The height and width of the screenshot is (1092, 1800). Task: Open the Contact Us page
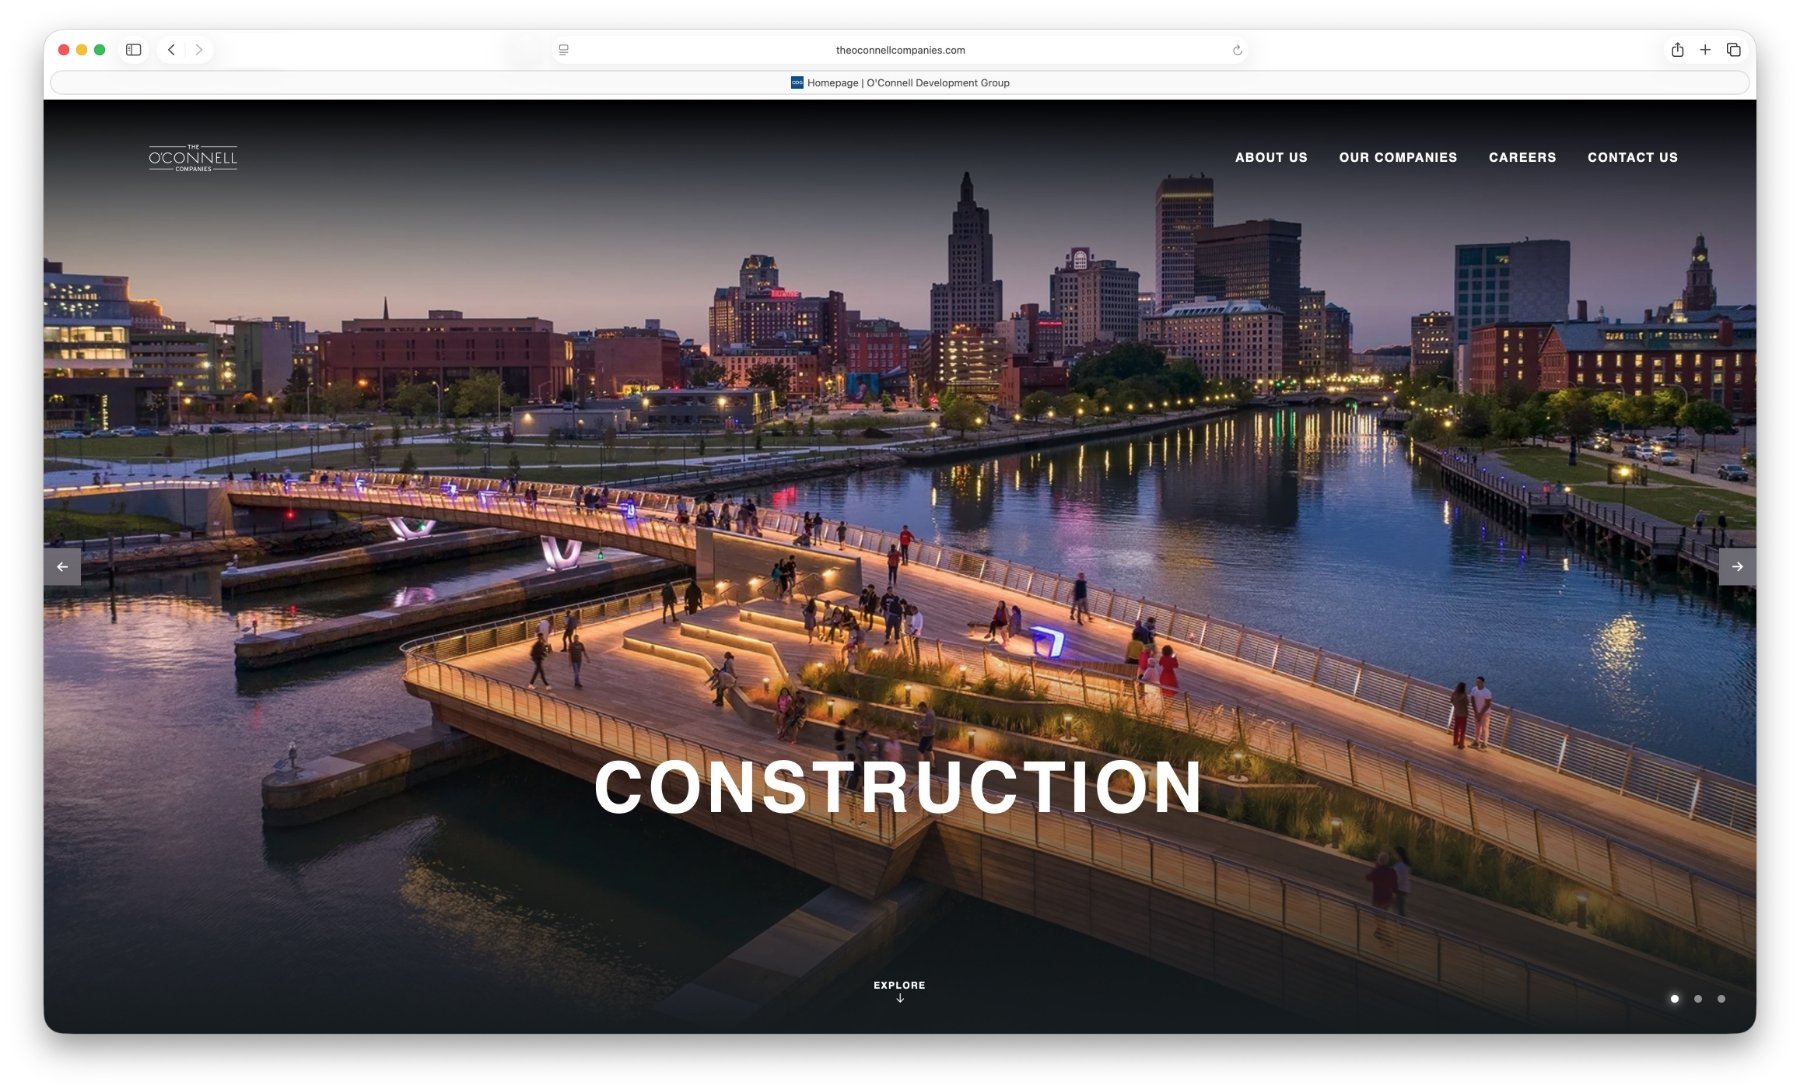(1632, 158)
